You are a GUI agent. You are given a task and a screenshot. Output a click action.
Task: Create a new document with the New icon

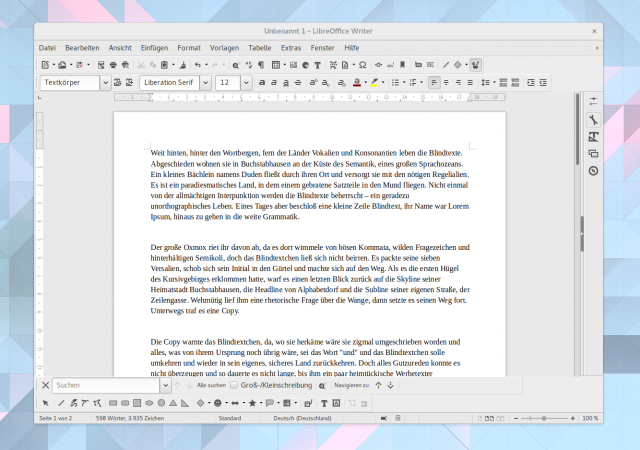click(x=45, y=65)
